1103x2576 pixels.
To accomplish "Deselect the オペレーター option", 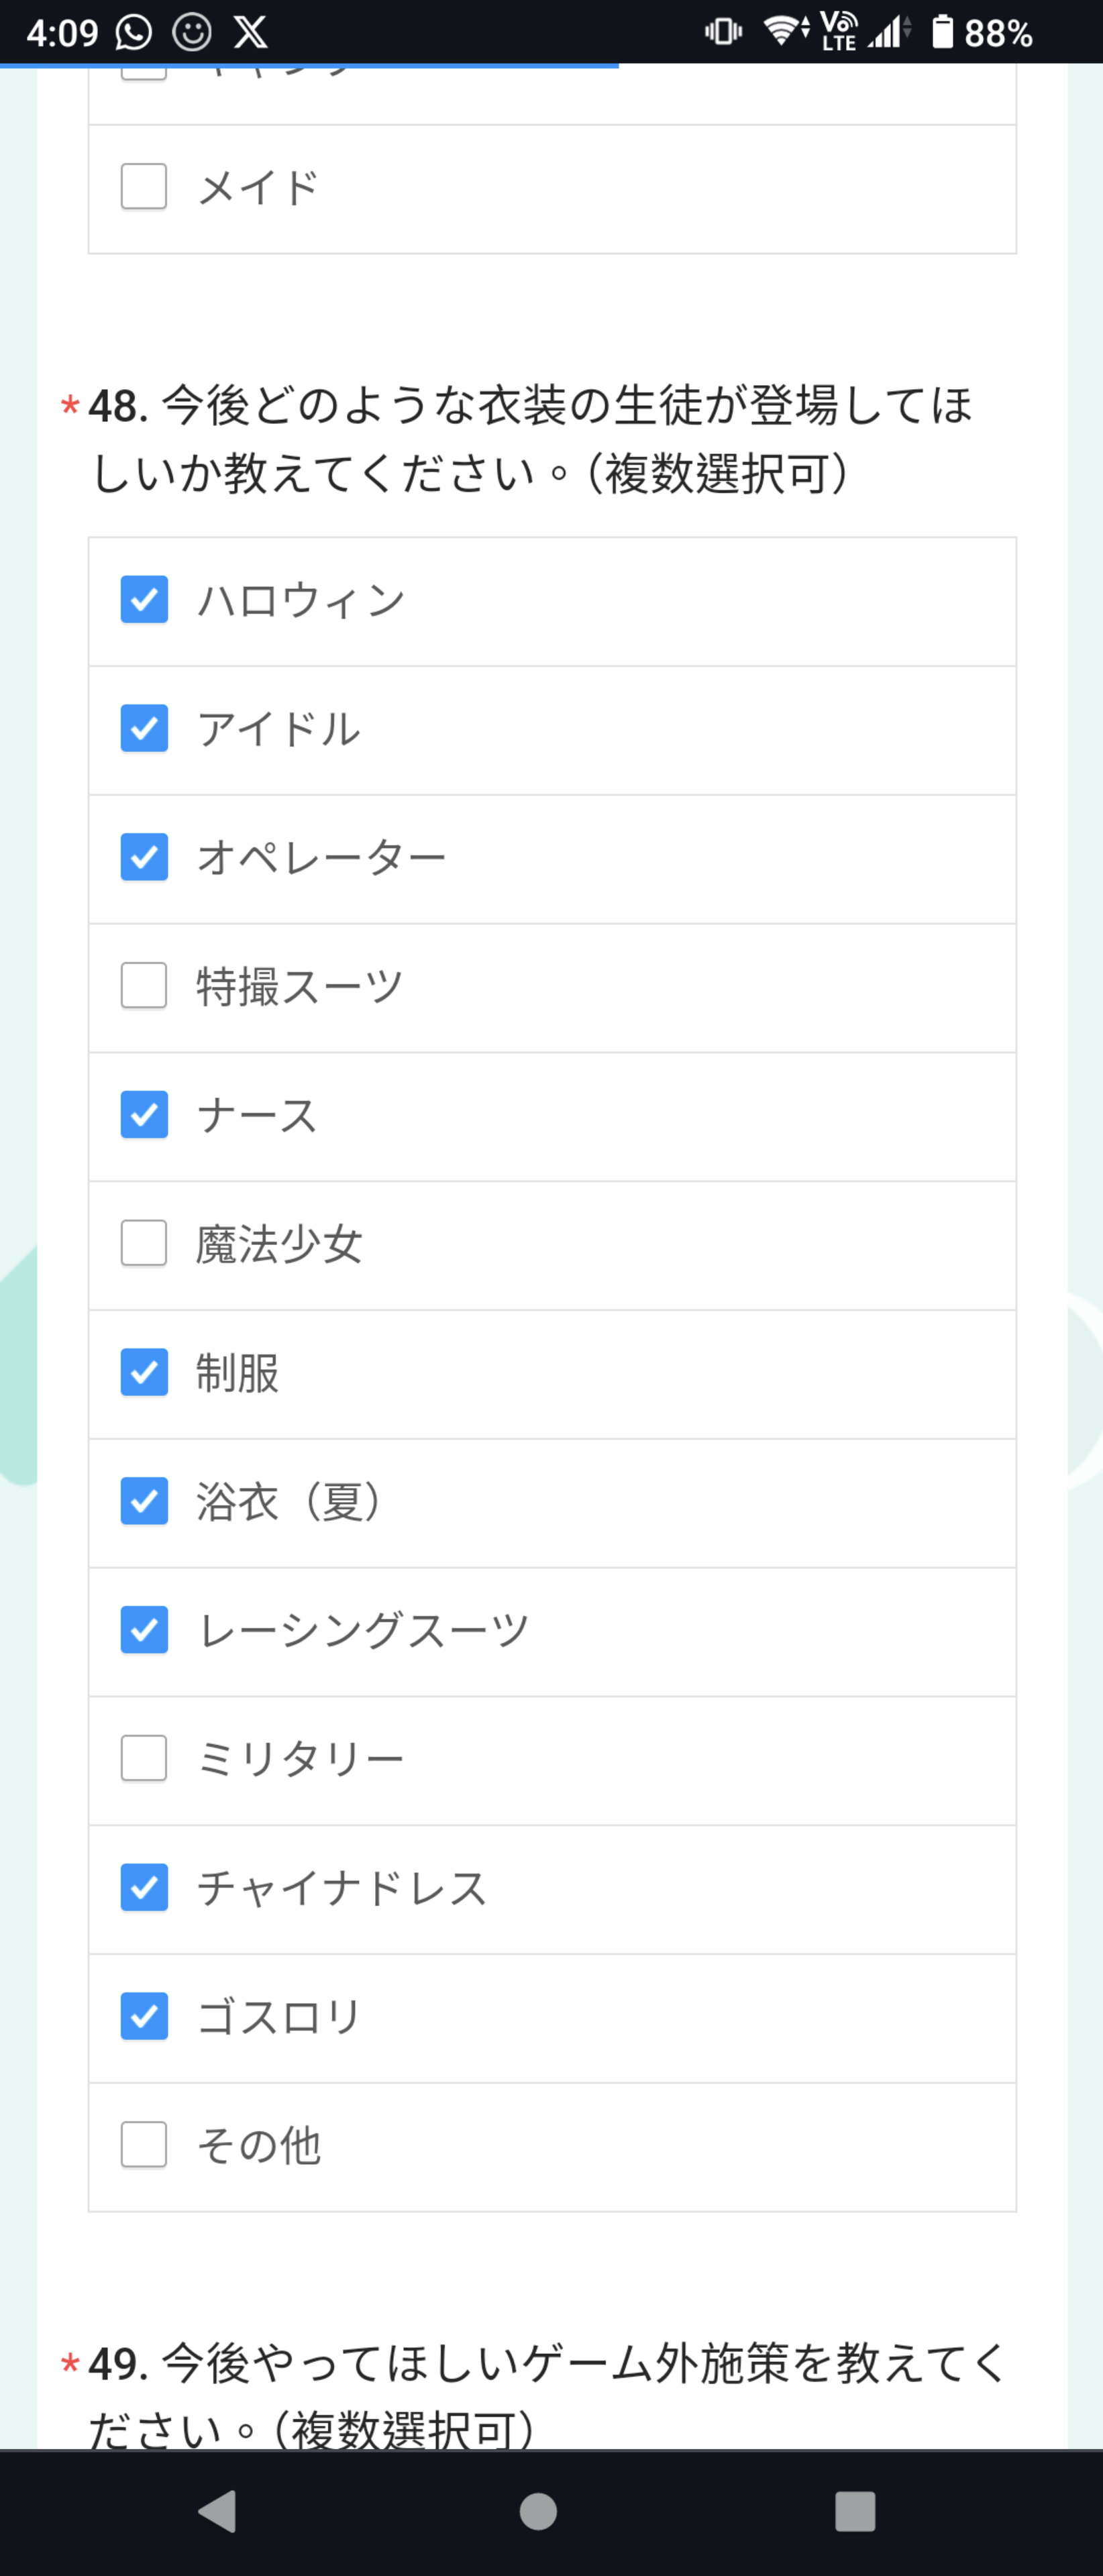I will [144, 858].
